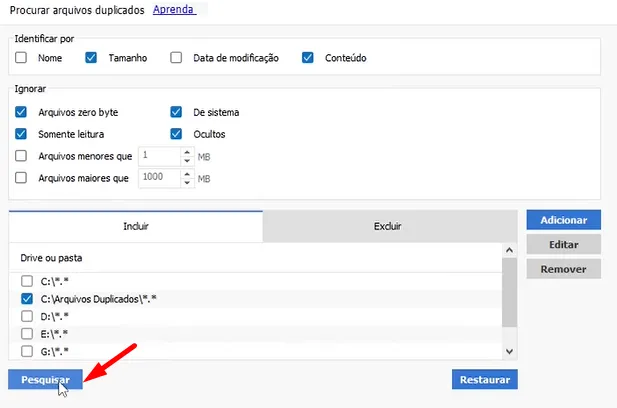
Task: Switch to the Excluir tab
Action: coord(389,227)
